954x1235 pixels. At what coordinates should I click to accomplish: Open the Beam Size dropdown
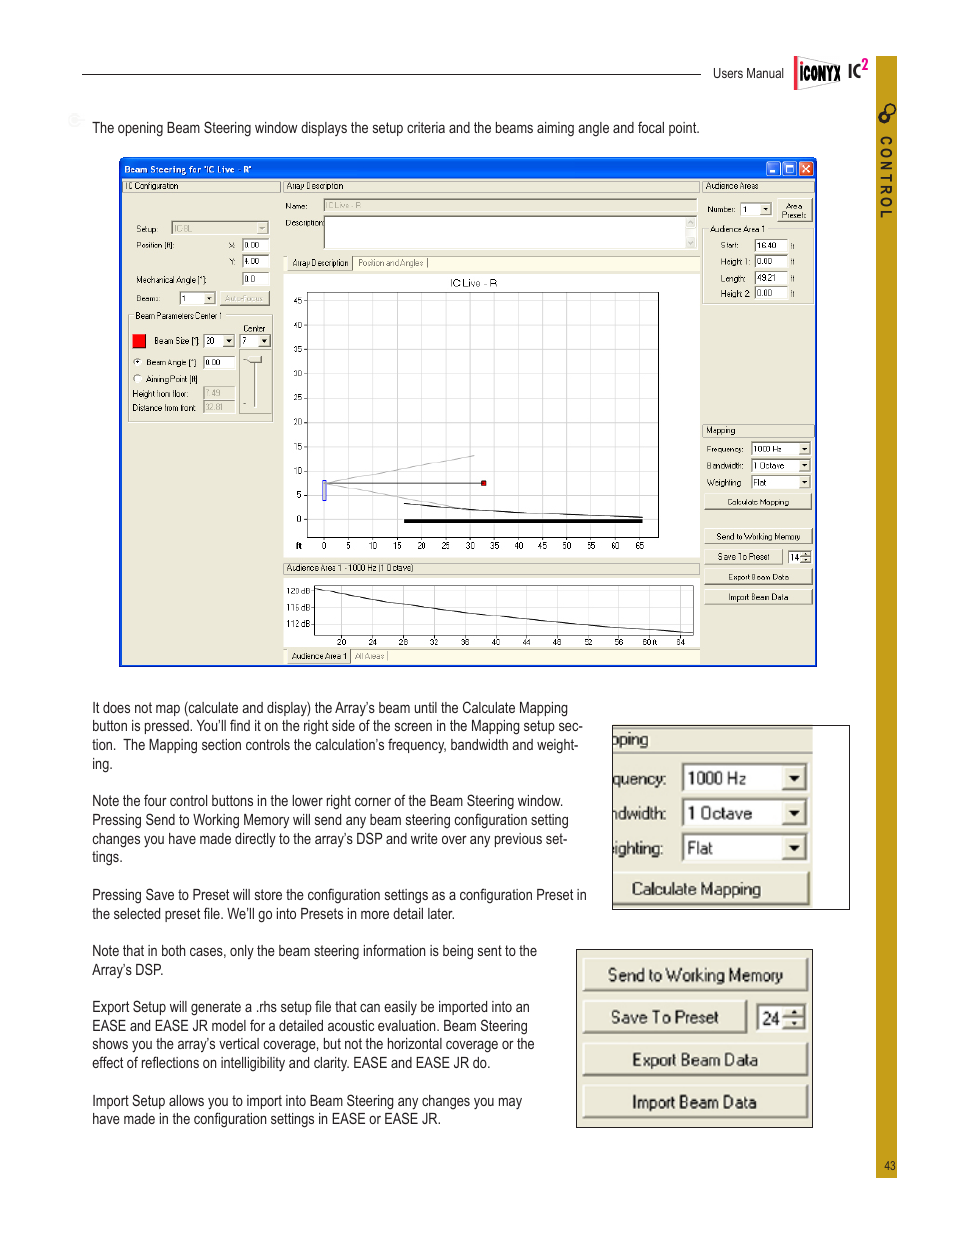point(229,341)
